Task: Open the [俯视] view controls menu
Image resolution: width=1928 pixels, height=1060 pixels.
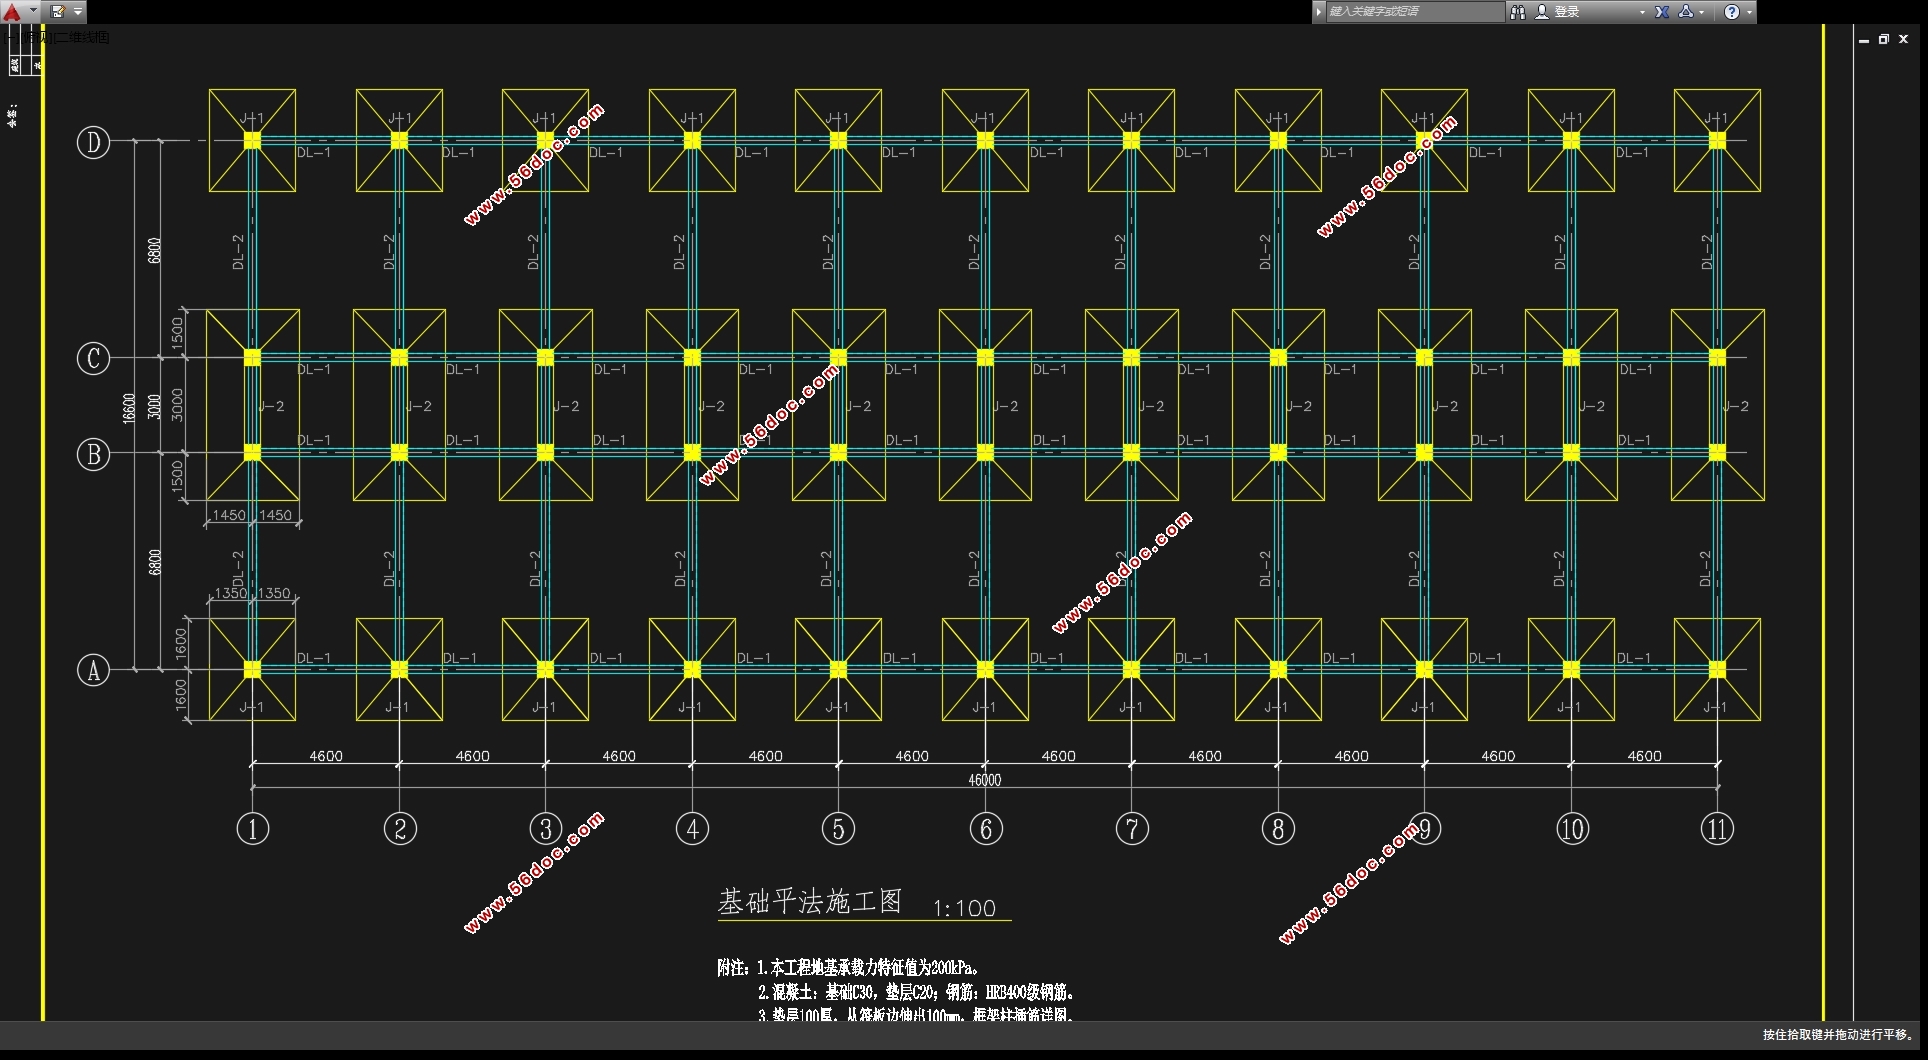Action: 34,37
